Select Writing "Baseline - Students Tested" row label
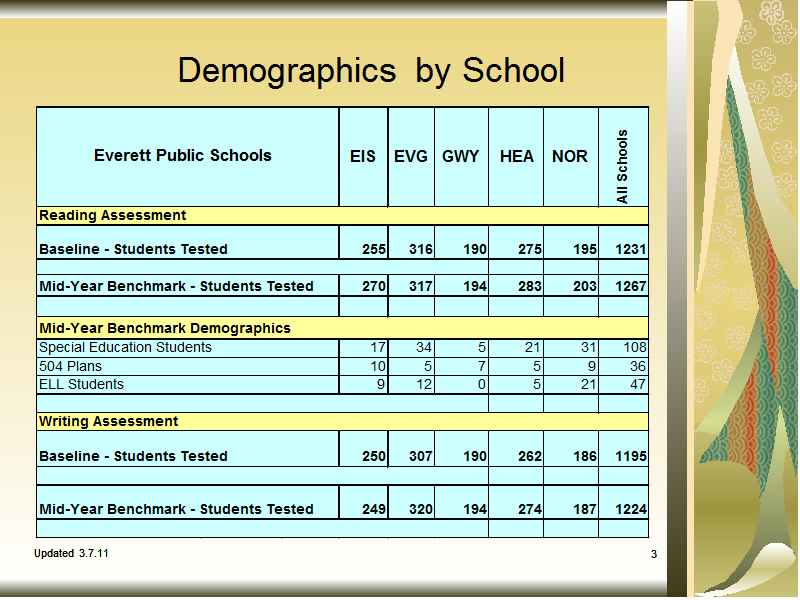The width and height of the screenshot is (800, 600). pos(133,456)
